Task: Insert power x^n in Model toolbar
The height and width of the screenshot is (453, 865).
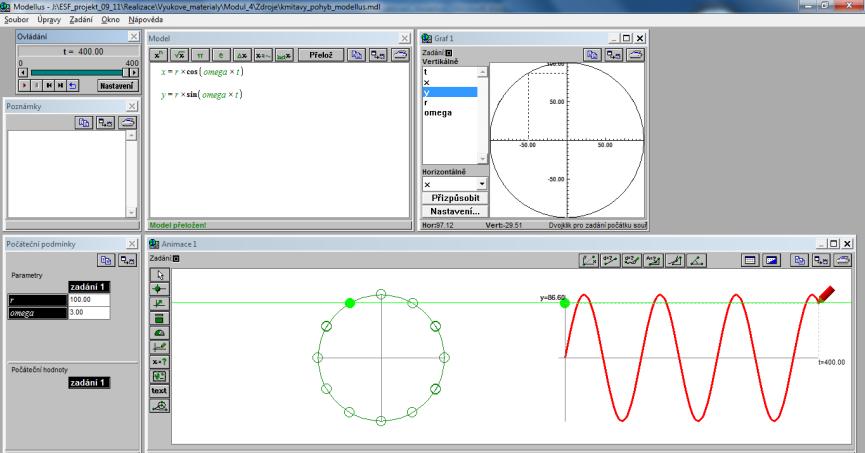Action: pos(158,55)
